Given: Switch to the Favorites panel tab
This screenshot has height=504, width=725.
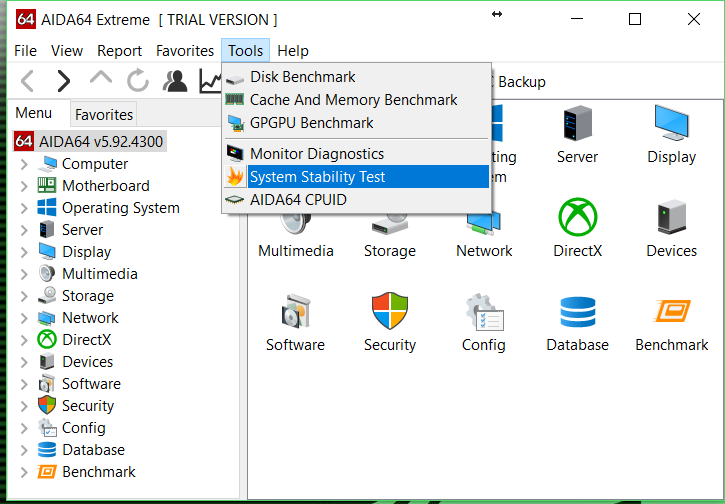Looking at the screenshot, I should pyautogui.click(x=104, y=114).
